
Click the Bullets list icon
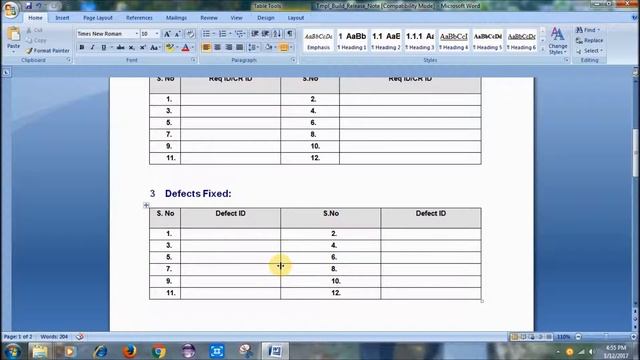click(x=206, y=34)
